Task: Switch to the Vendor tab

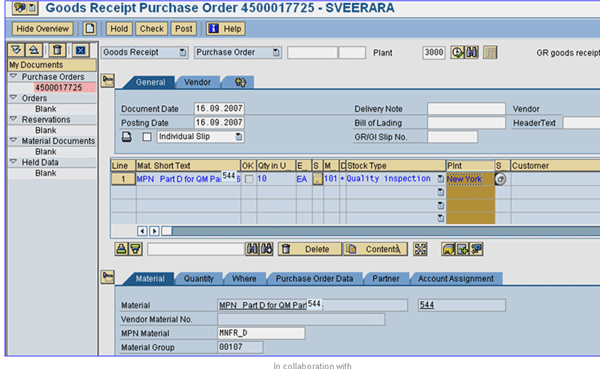Action: (x=197, y=82)
